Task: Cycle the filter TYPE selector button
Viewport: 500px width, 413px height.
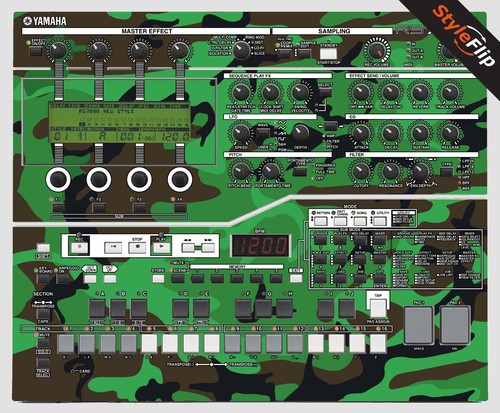Action: tap(446, 172)
